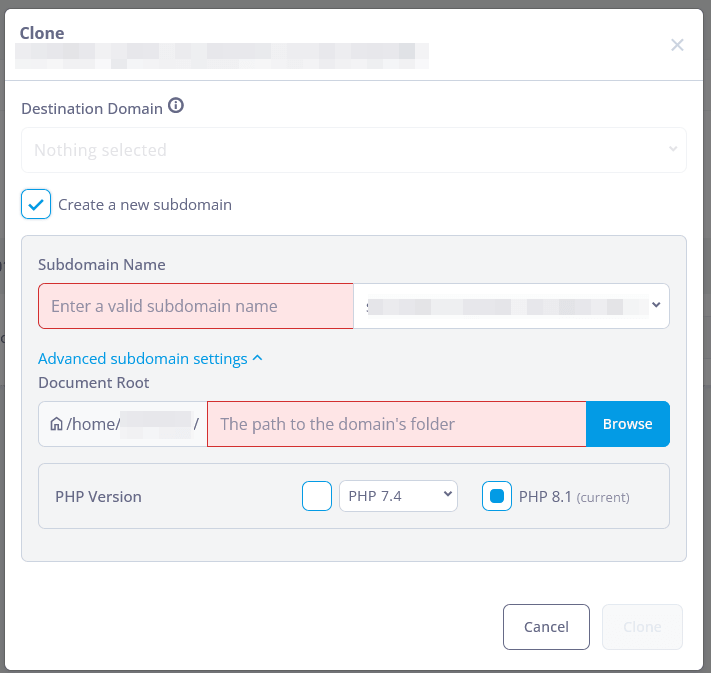
Task: Uncheck Create a new subdomain
Action: pyautogui.click(x=36, y=204)
